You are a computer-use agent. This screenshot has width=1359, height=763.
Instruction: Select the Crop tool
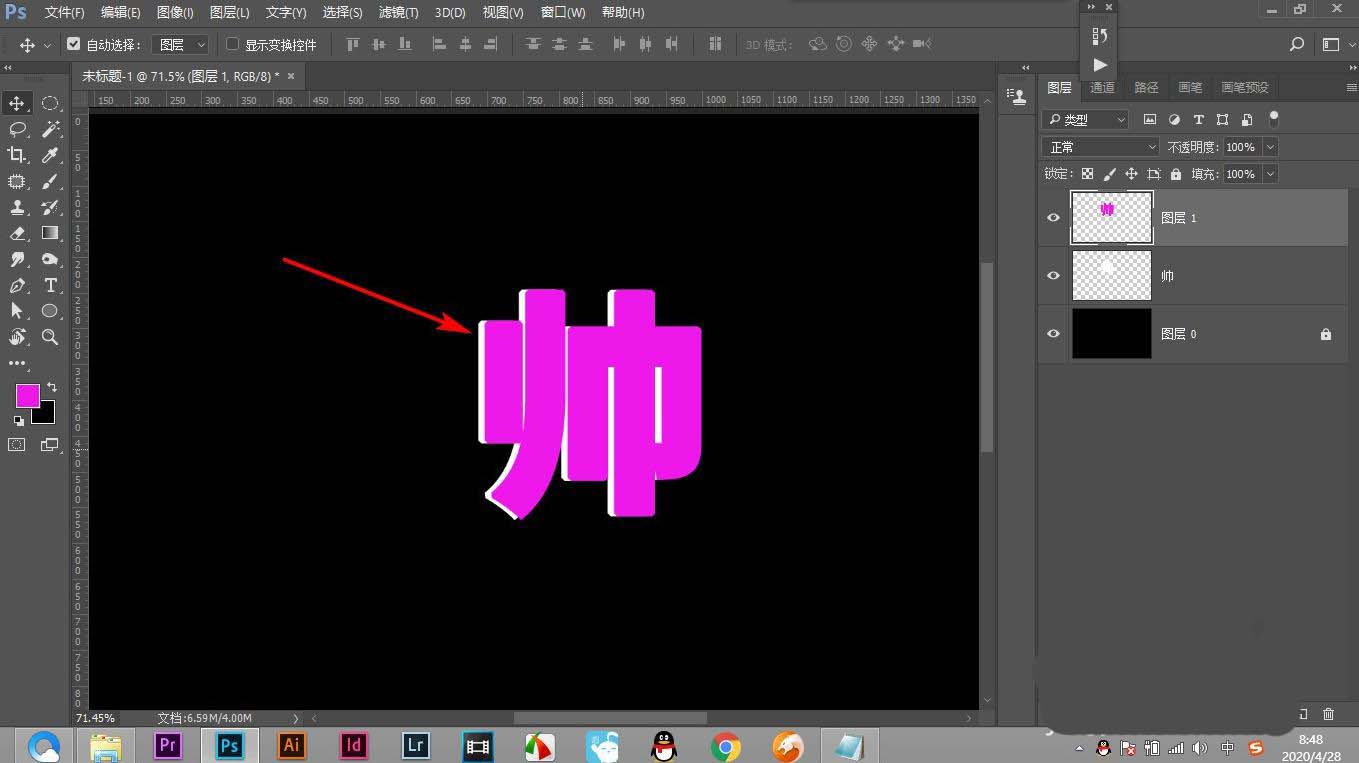pyautogui.click(x=17, y=155)
